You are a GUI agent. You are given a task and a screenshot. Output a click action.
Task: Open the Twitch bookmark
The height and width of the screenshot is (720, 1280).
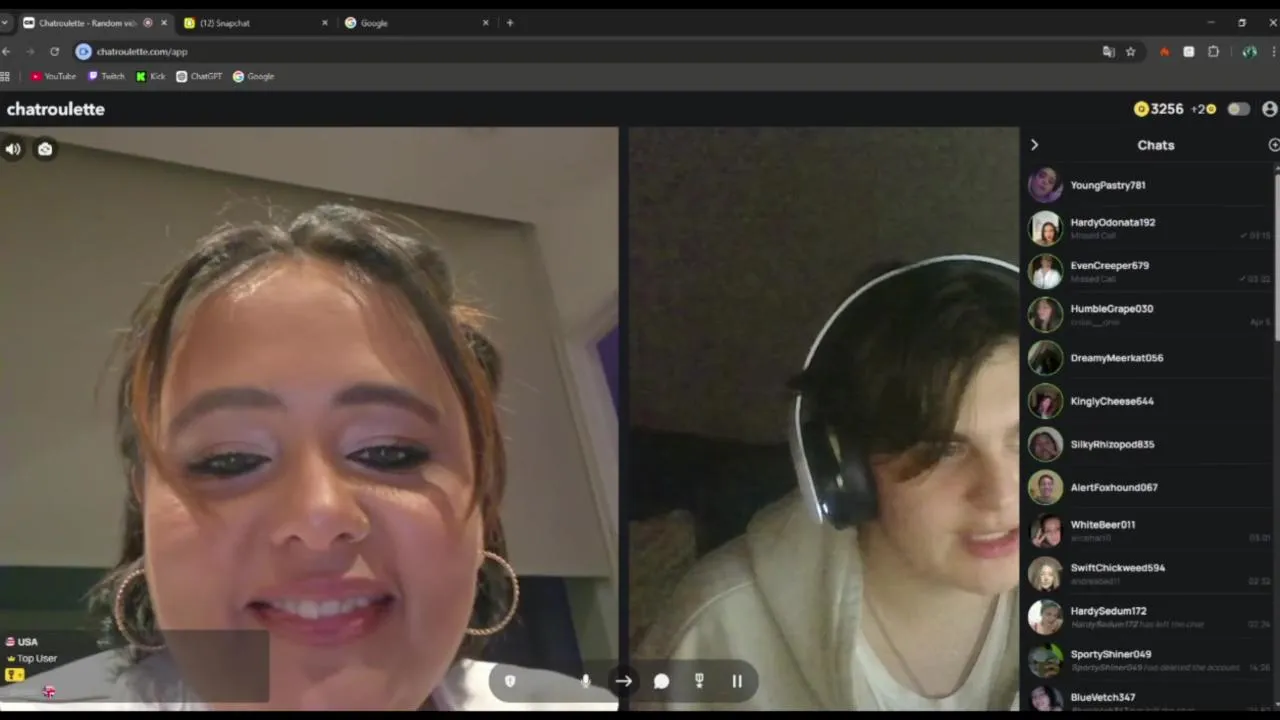106,76
